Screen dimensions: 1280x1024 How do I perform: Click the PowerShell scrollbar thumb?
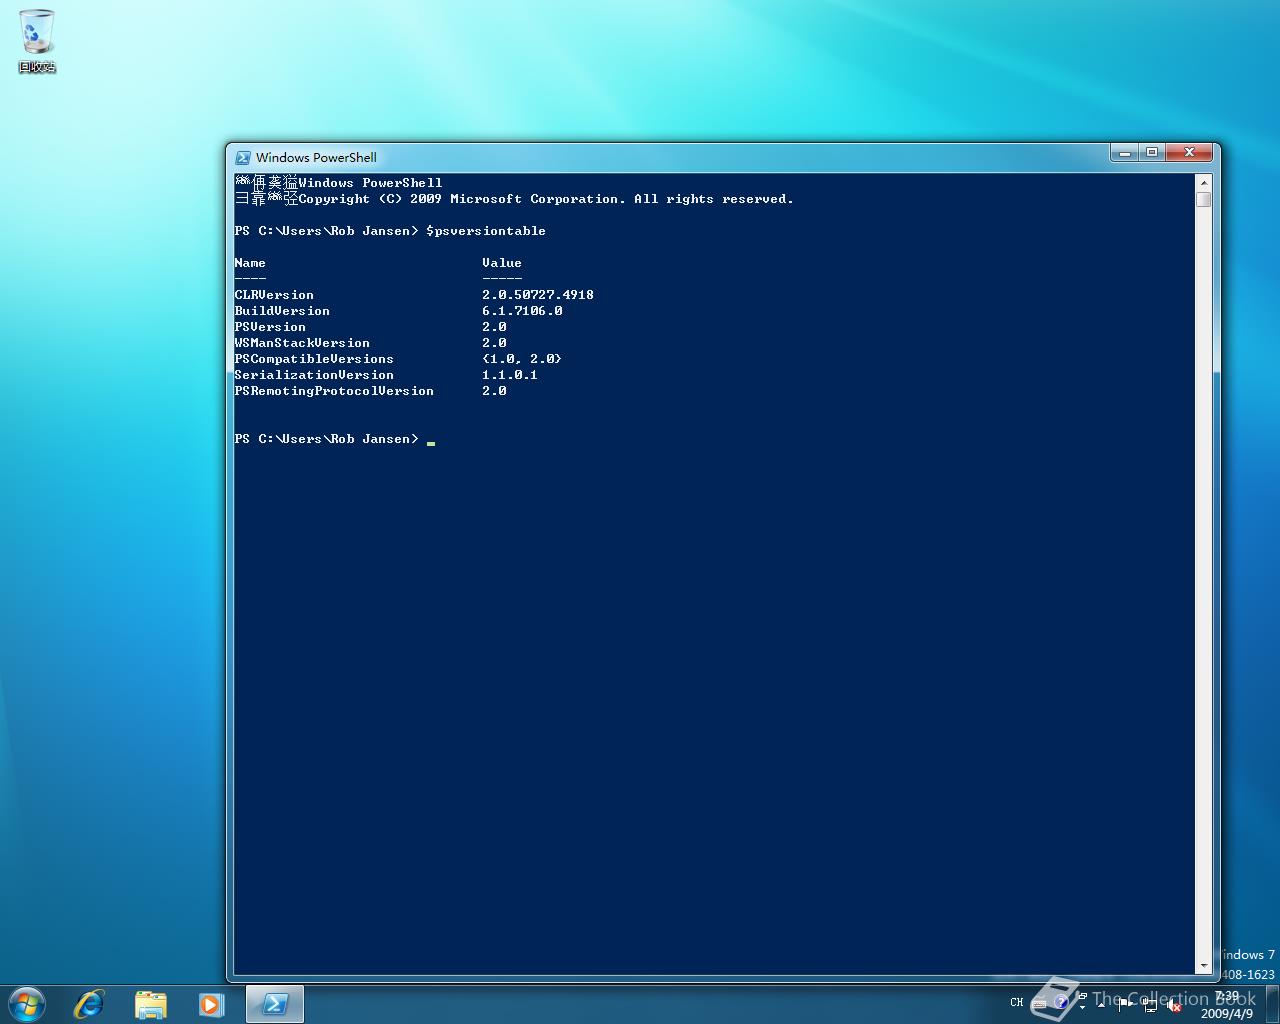tap(1203, 199)
